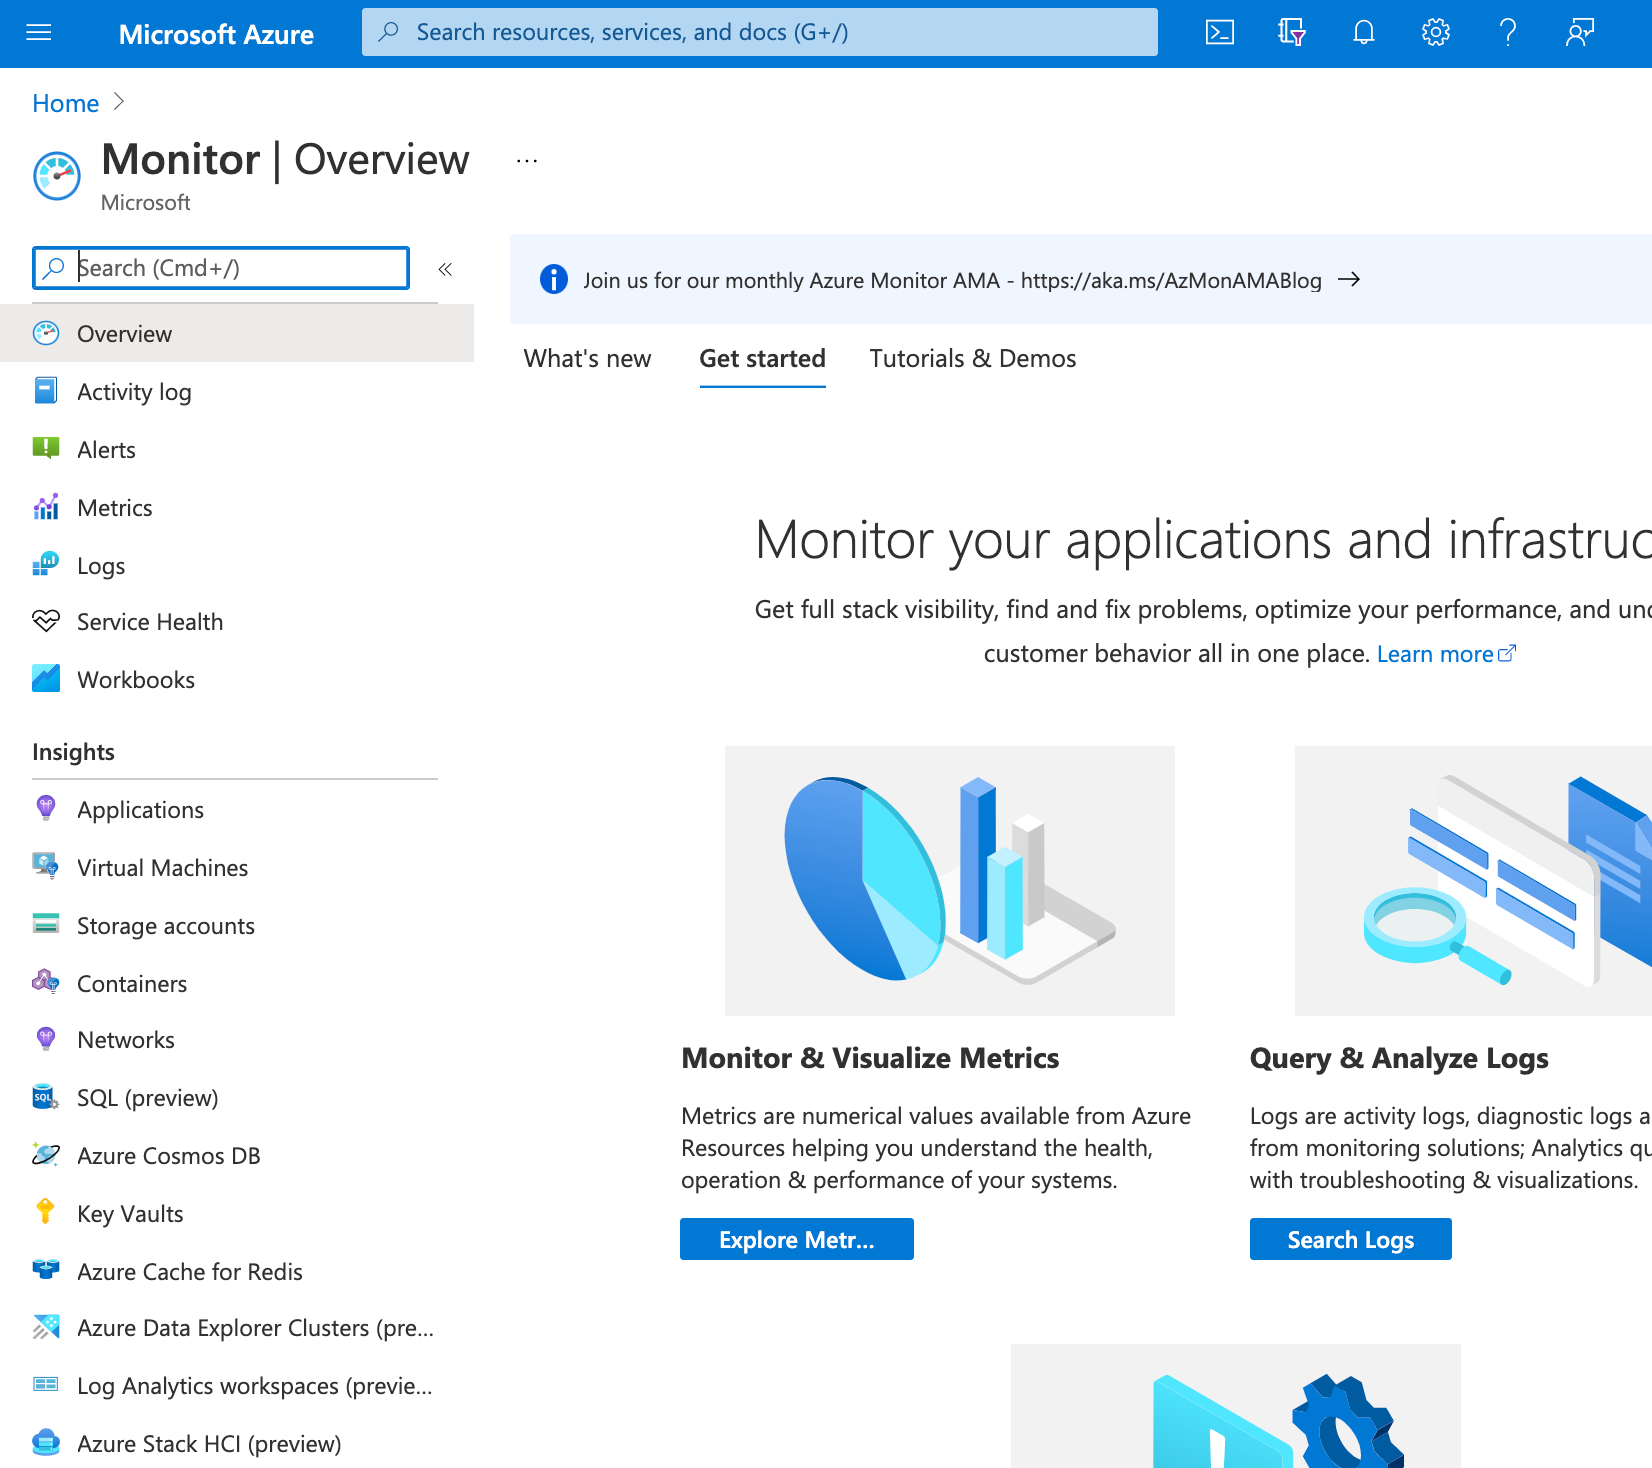This screenshot has width=1652, height=1468.
Task: Click the Alerts icon in sidebar
Action: click(46, 448)
